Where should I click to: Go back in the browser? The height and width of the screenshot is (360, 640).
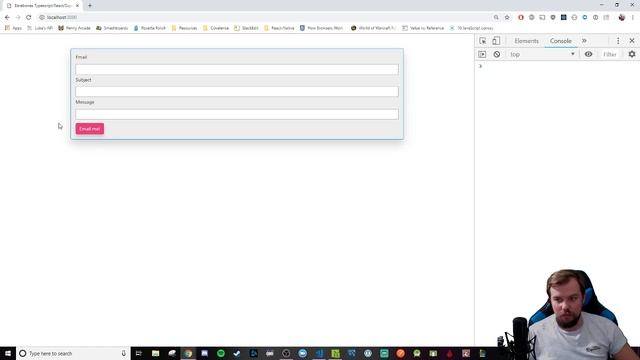pyautogui.click(x=7, y=17)
